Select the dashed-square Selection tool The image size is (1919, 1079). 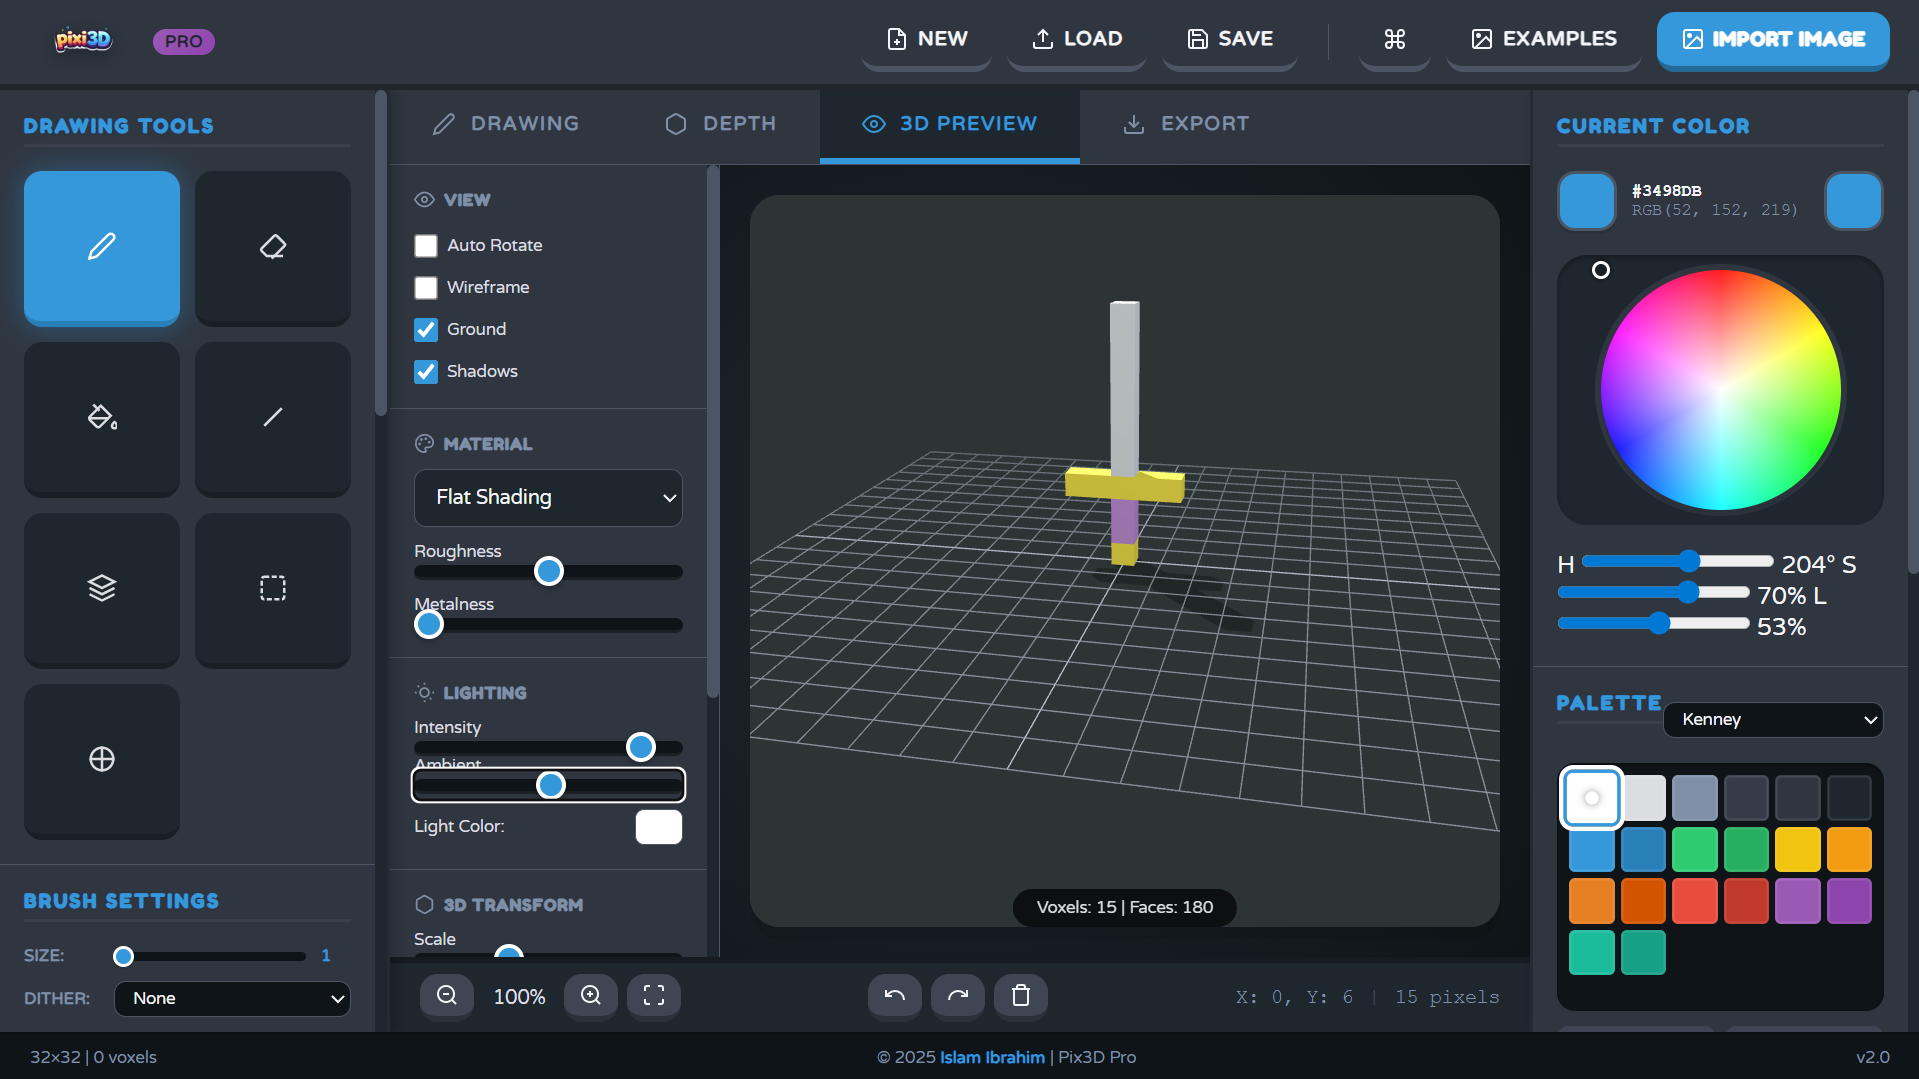pyautogui.click(x=273, y=589)
